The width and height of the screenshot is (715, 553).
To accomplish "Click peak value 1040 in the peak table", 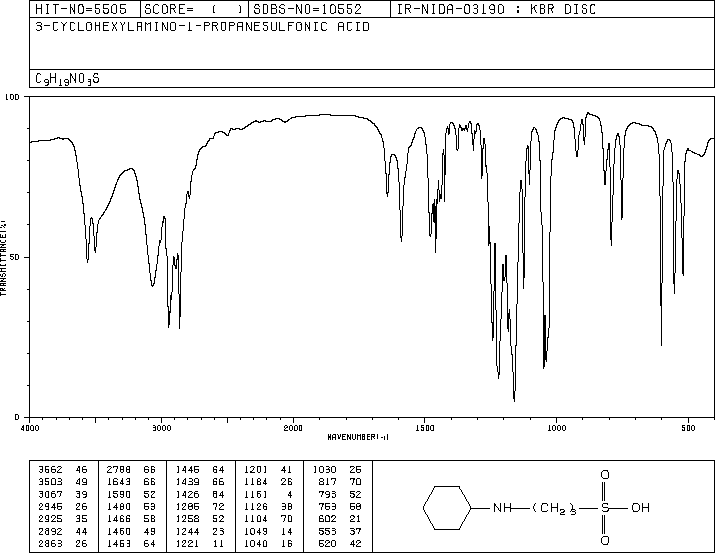I will coord(256,543).
